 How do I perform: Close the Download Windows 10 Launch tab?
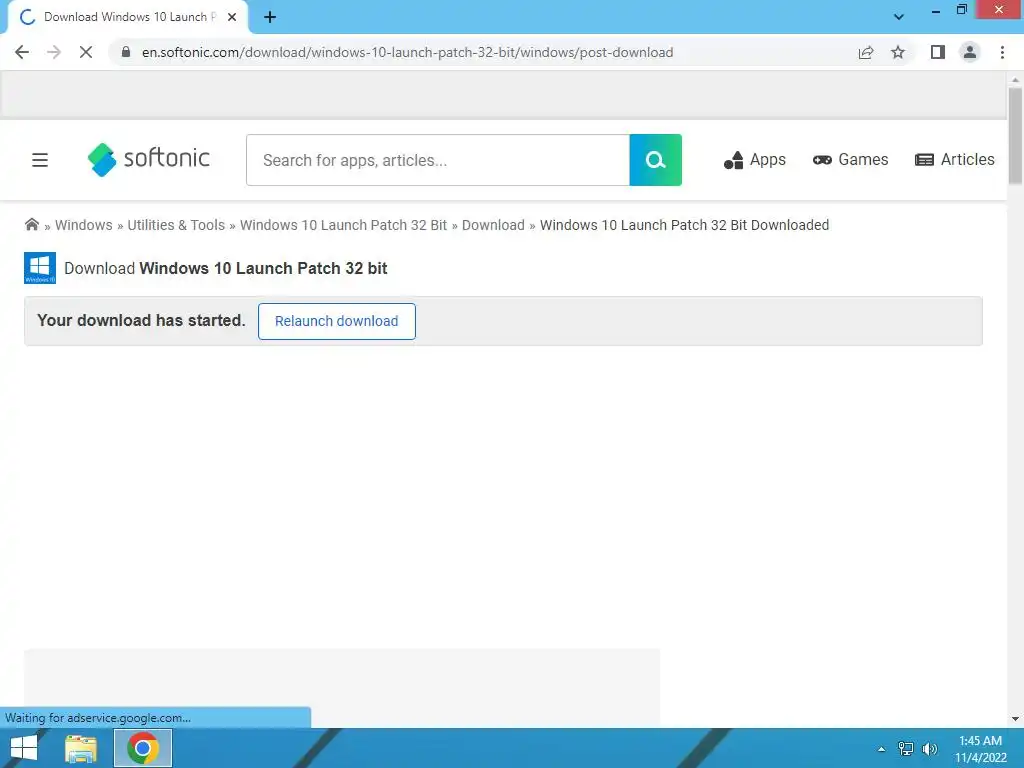[232, 17]
